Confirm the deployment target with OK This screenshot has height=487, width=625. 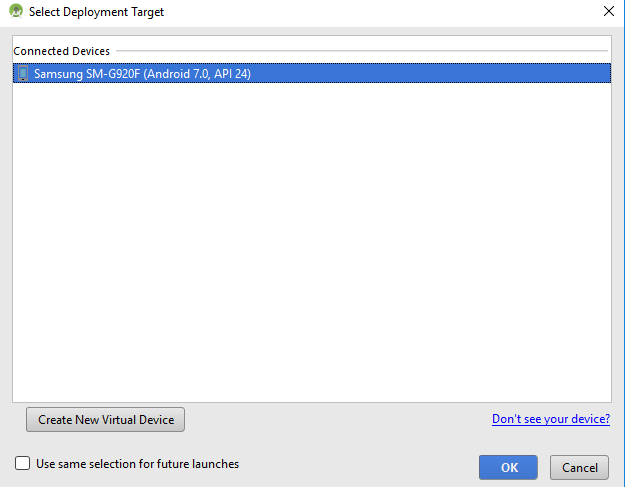pyautogui.click(x=509, y=467)
